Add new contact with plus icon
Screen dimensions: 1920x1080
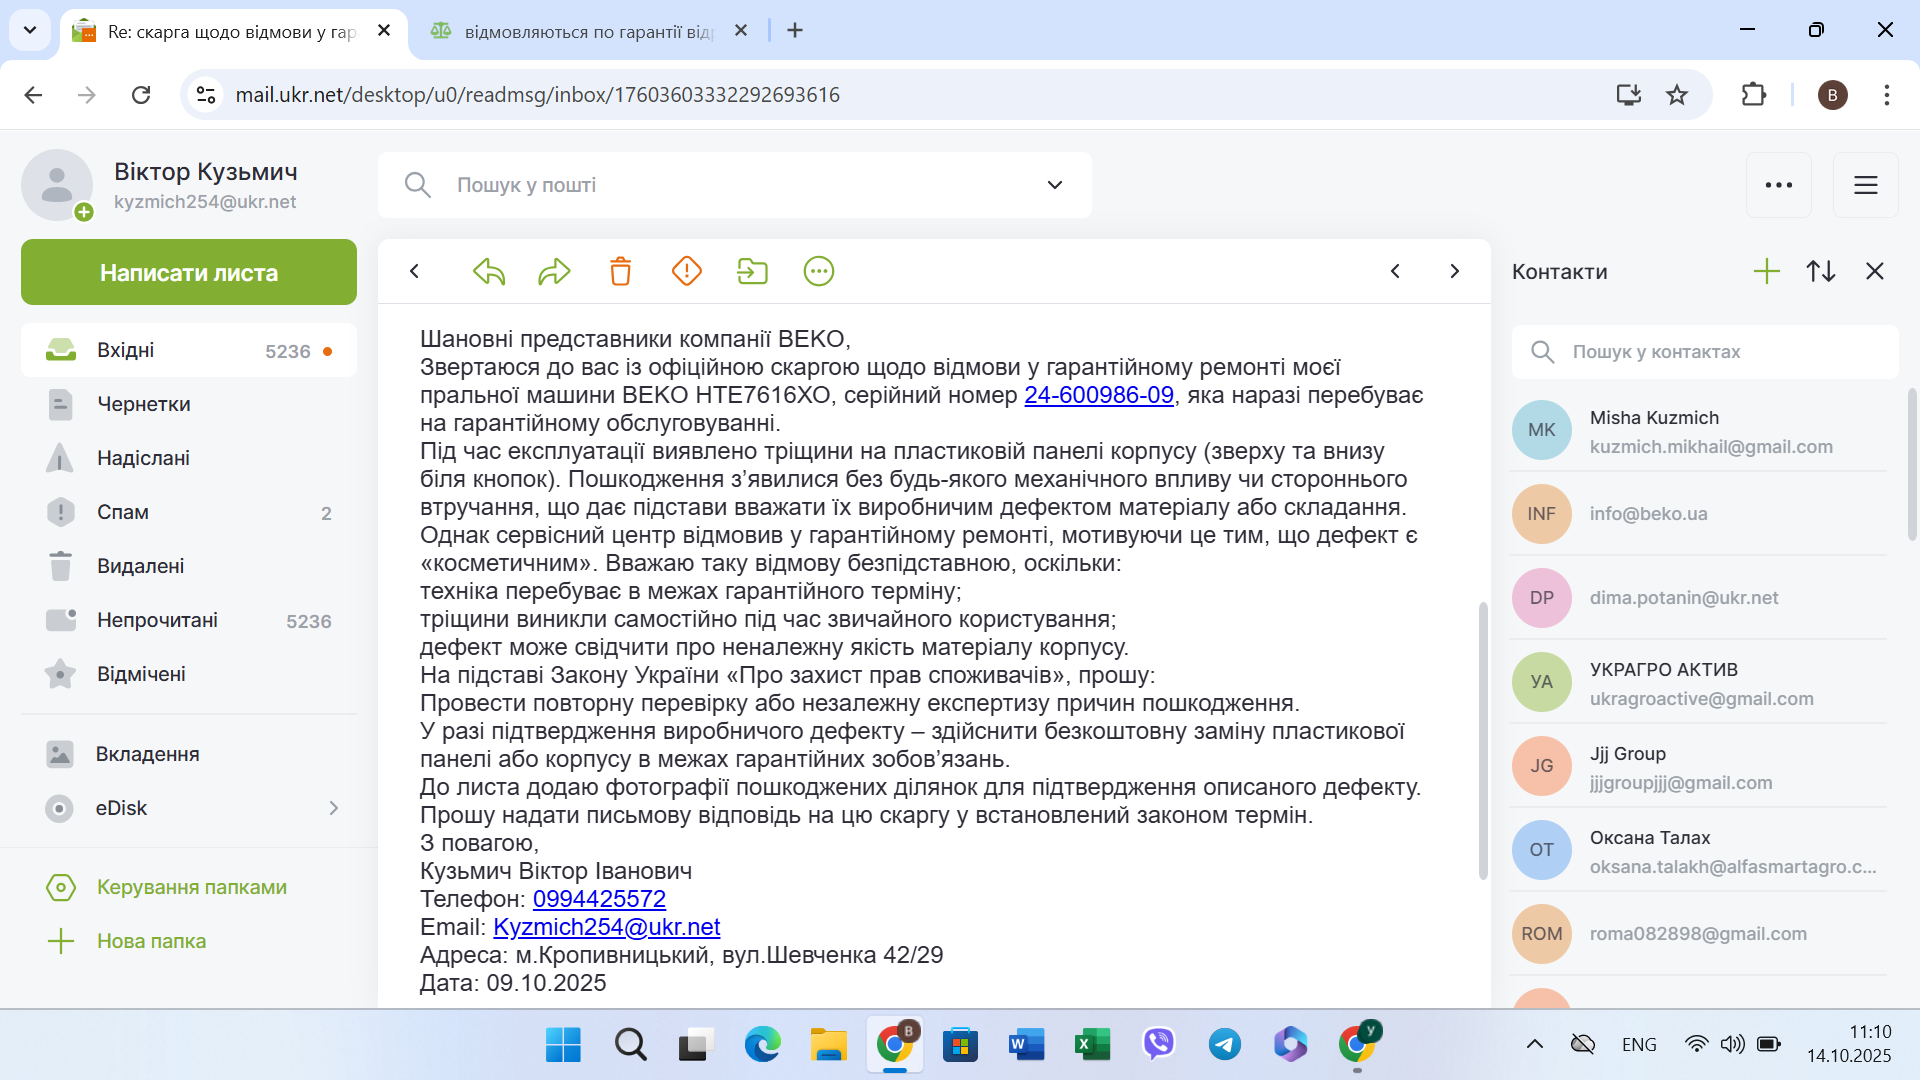[1766, 272]
